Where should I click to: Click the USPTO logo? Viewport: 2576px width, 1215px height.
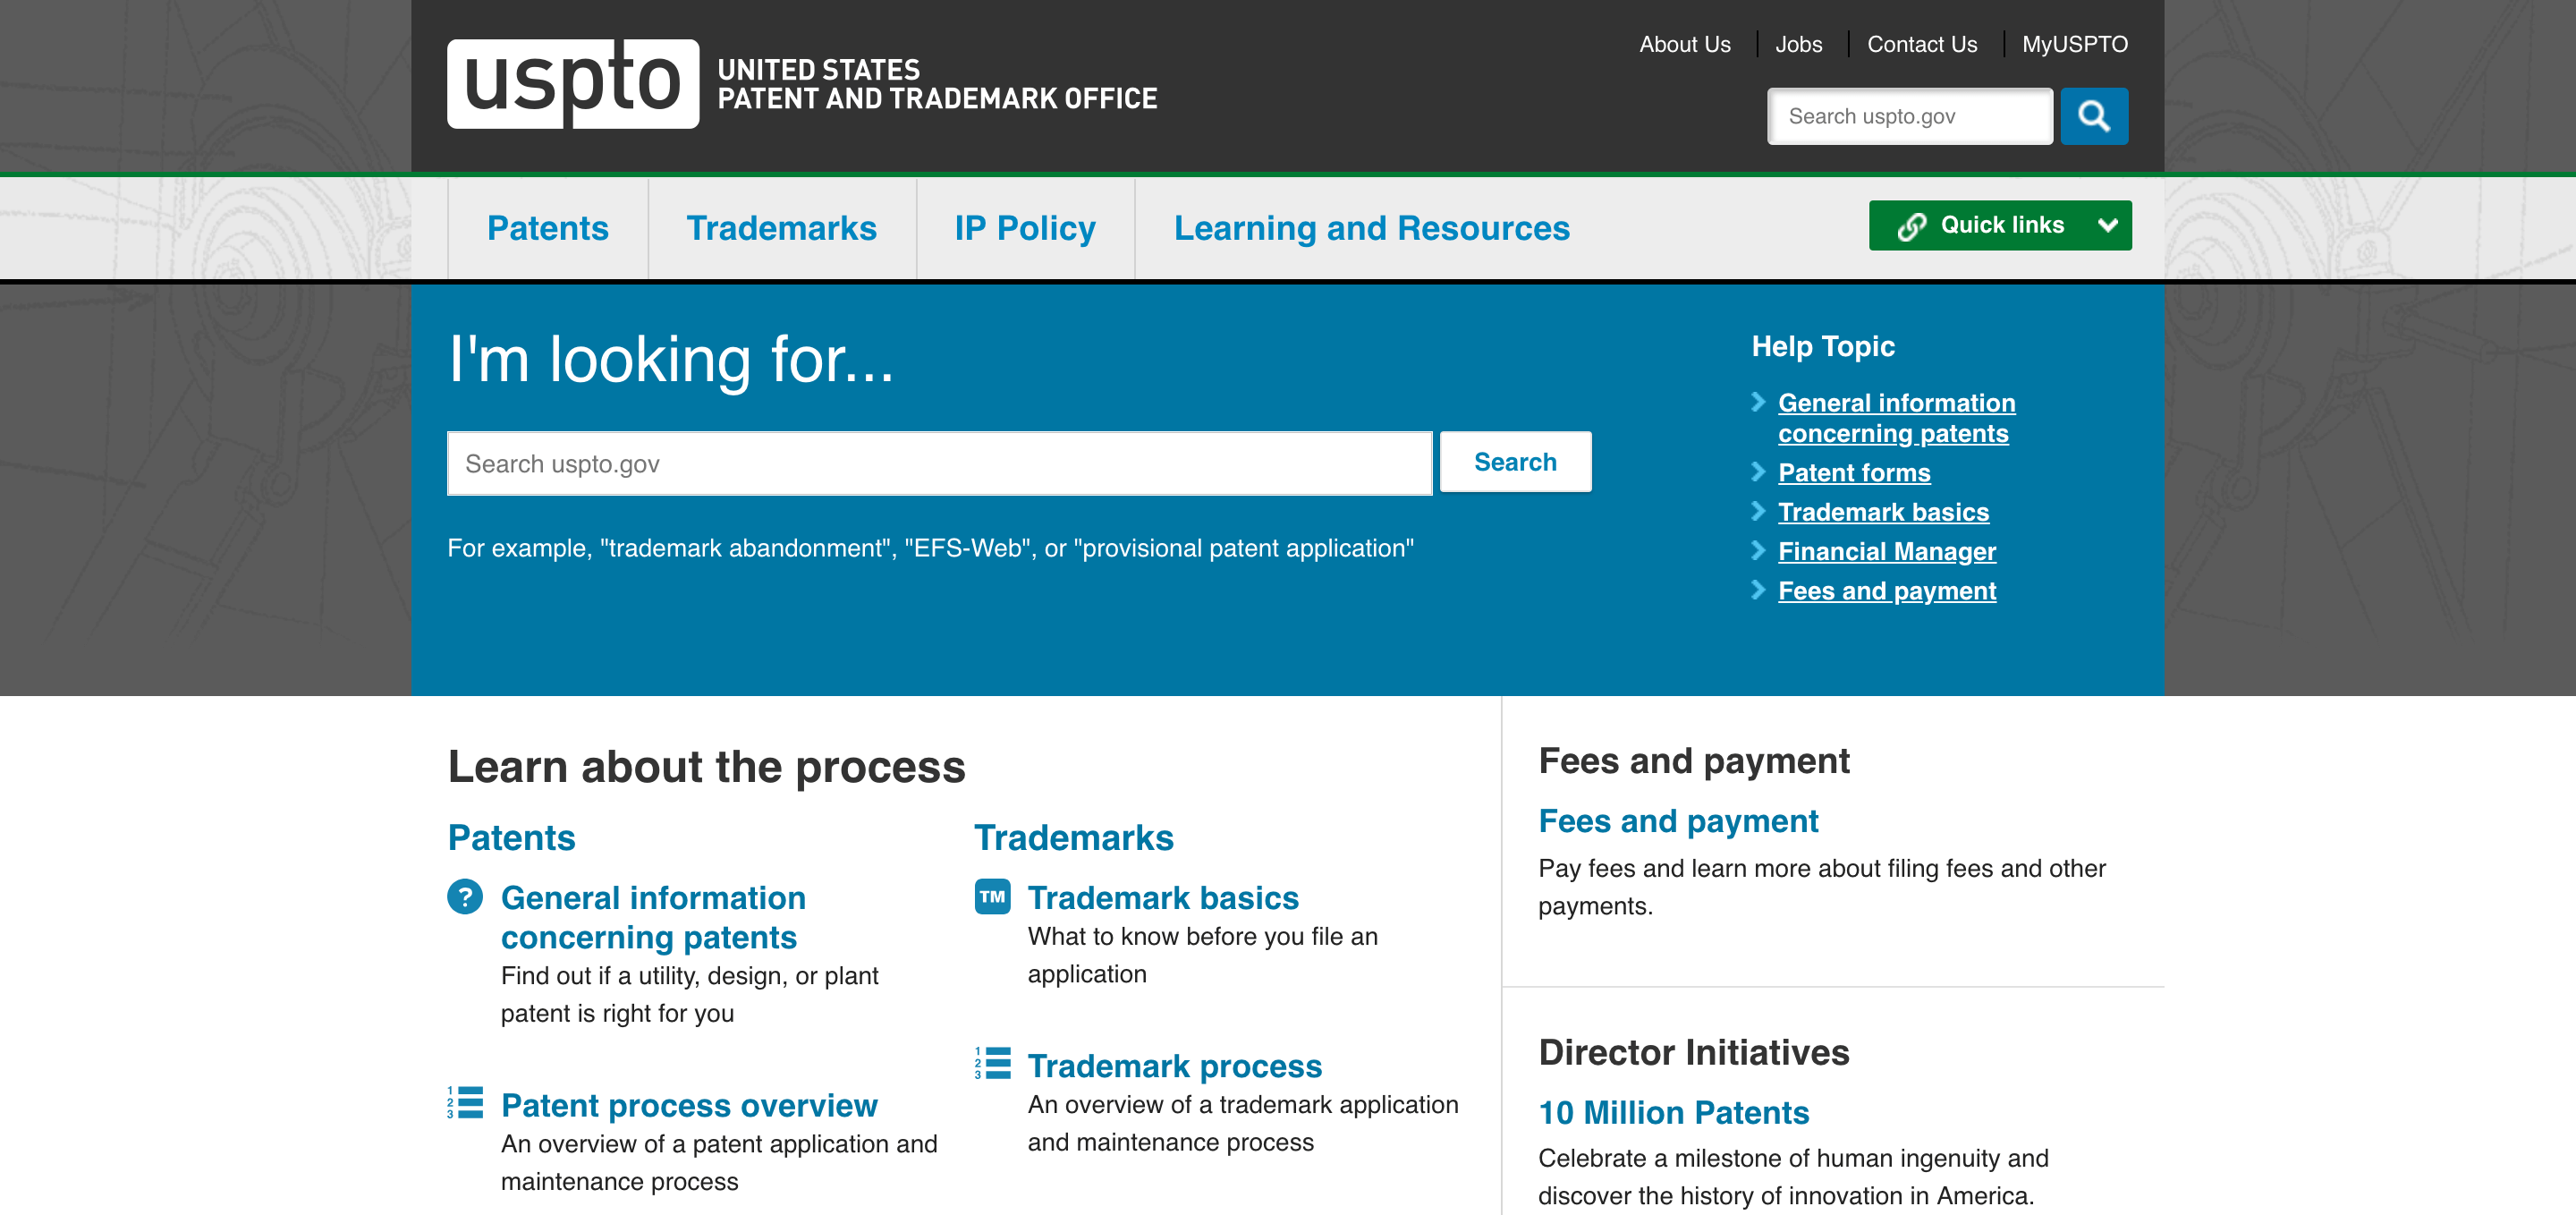coord(572,84)
